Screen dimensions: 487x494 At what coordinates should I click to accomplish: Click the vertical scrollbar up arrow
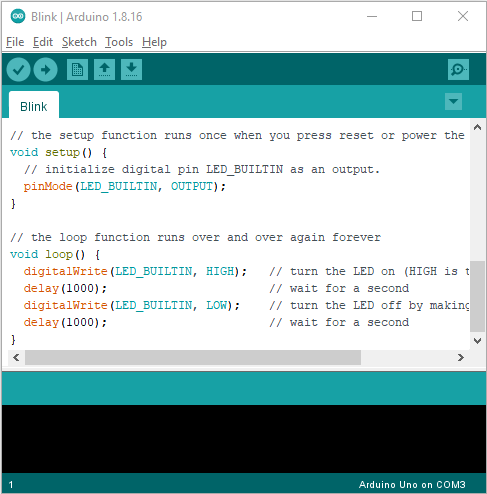[477, 127]
